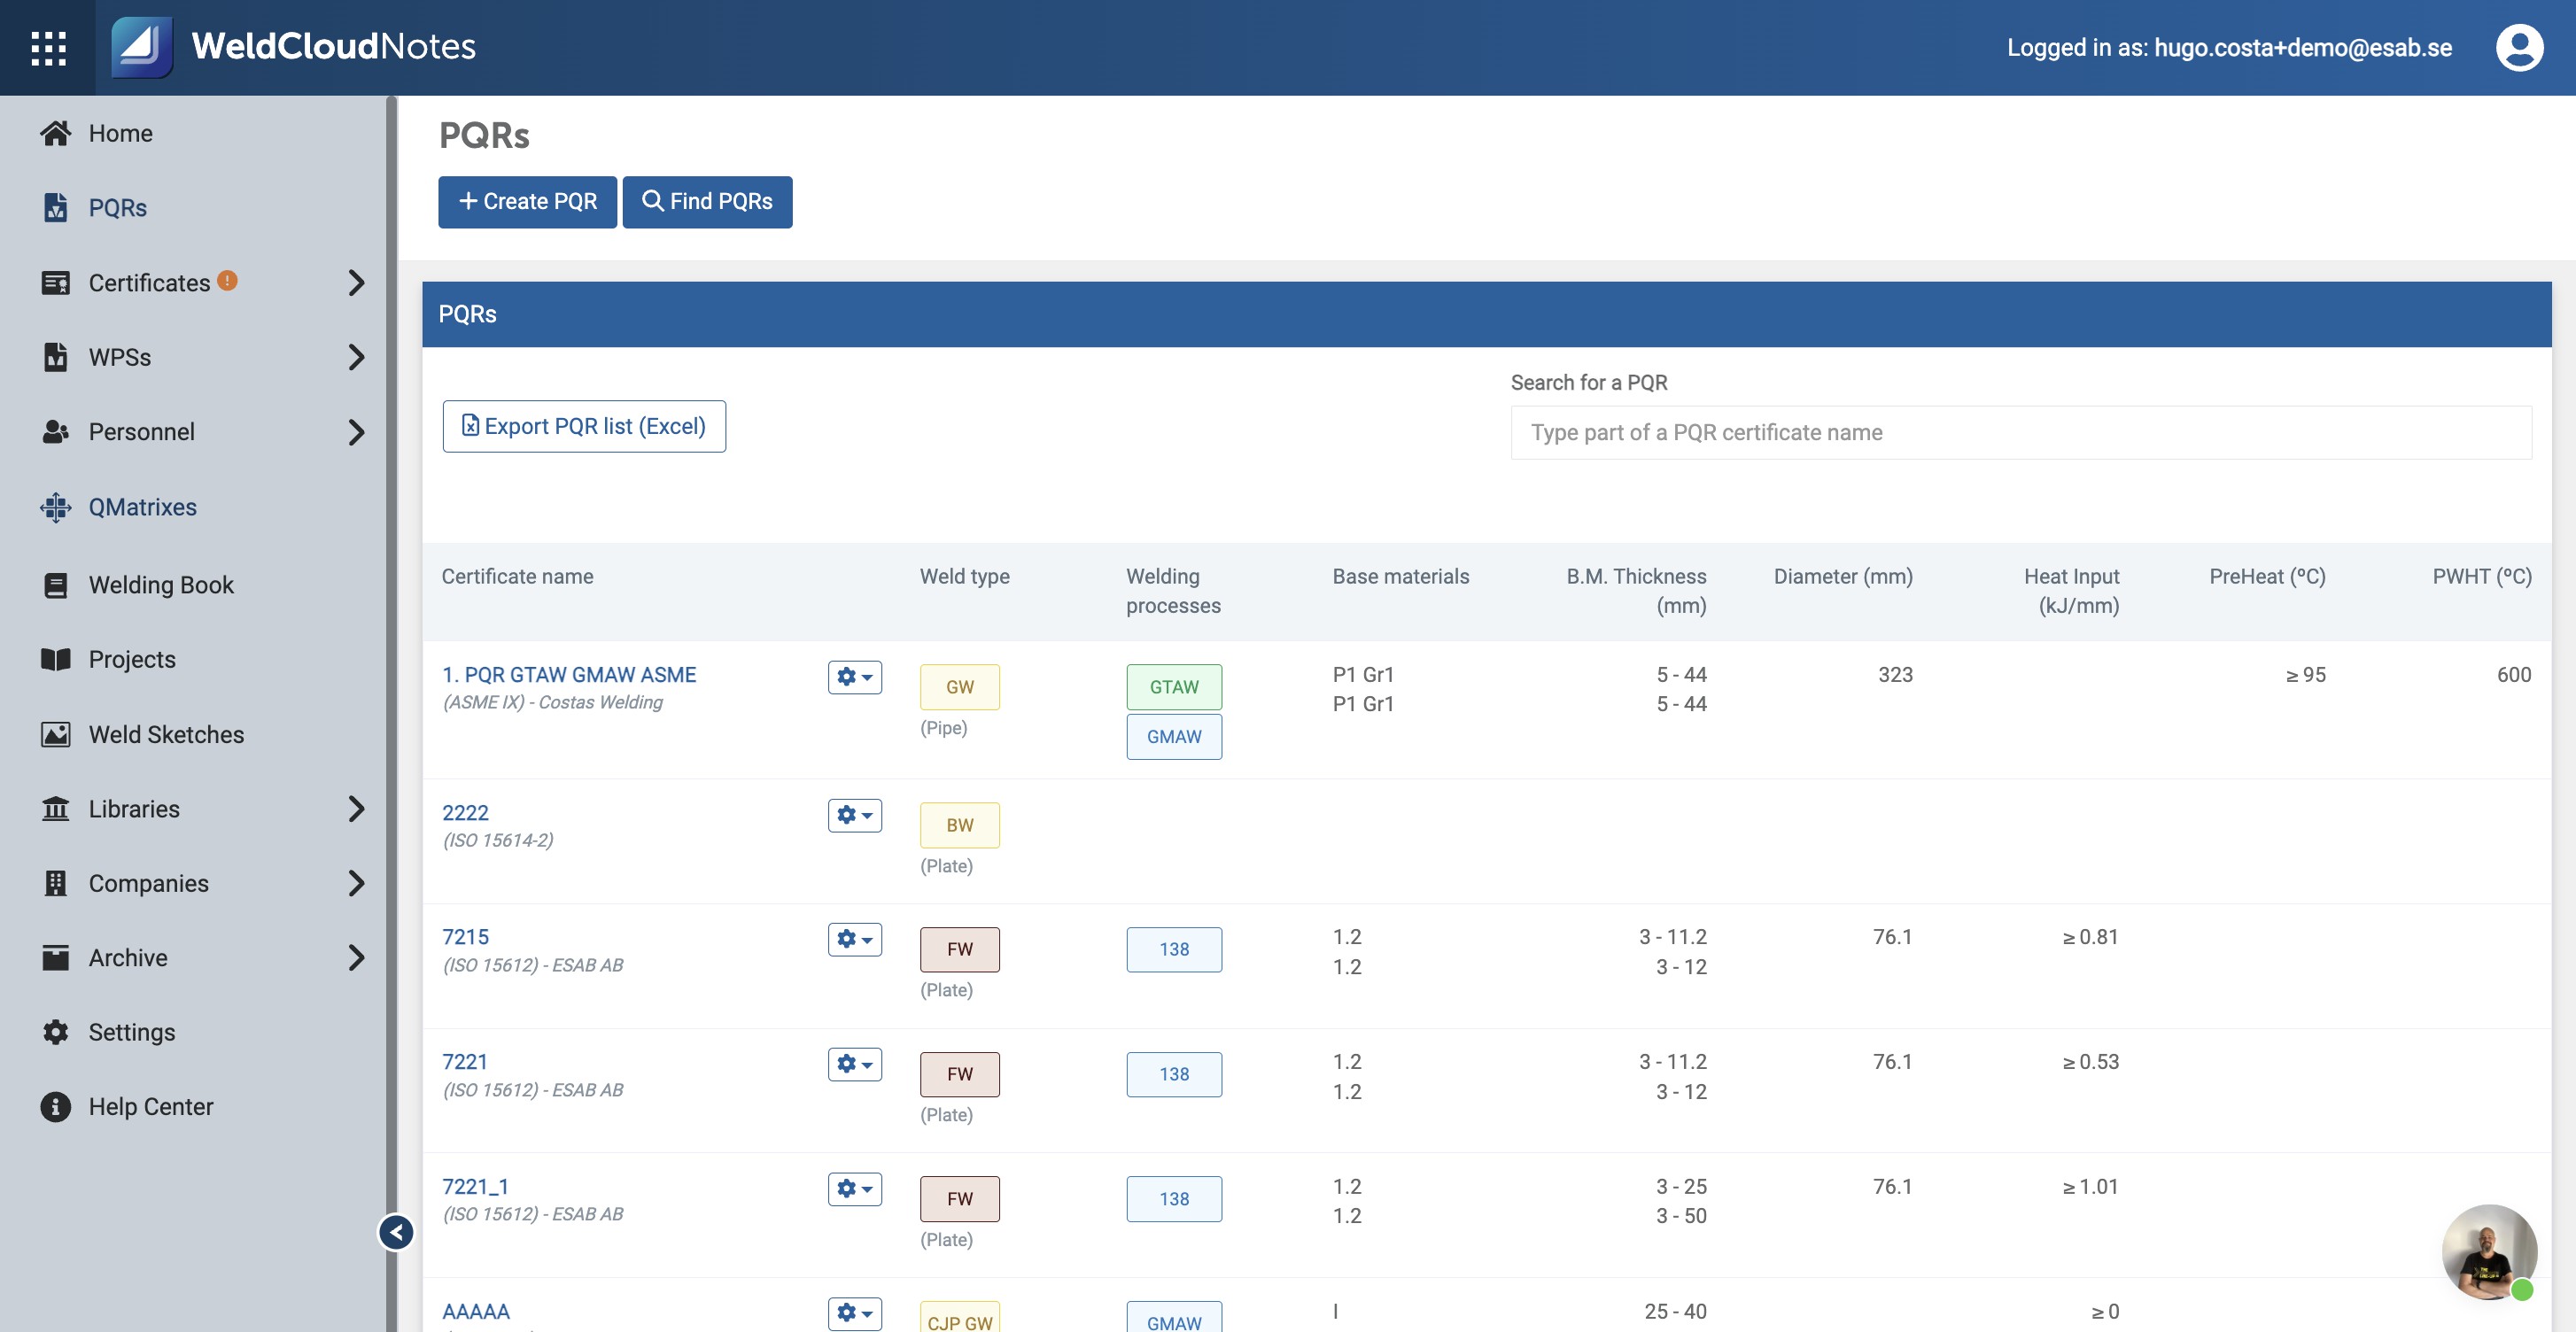Open Settings from the sidebar
The height and width of the screenshot is (1332, 2576).
click(131, 1032)
